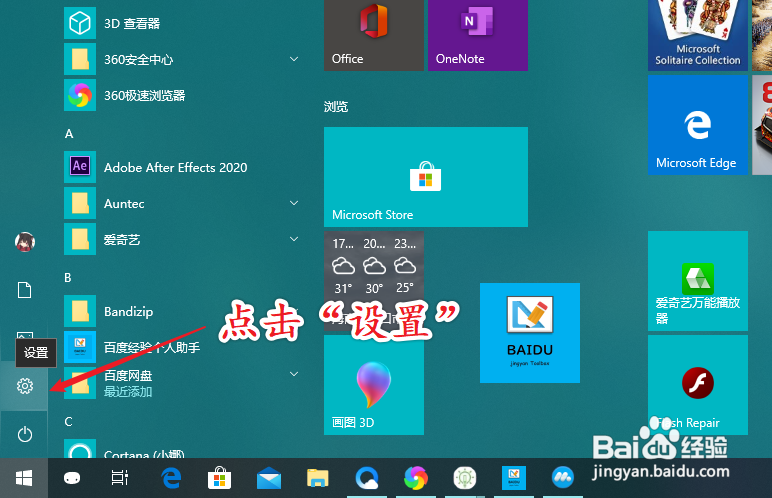This screenshot has width=772, height=498.
Task: Open Cortana search on taskbar
Action: (72, 478)
